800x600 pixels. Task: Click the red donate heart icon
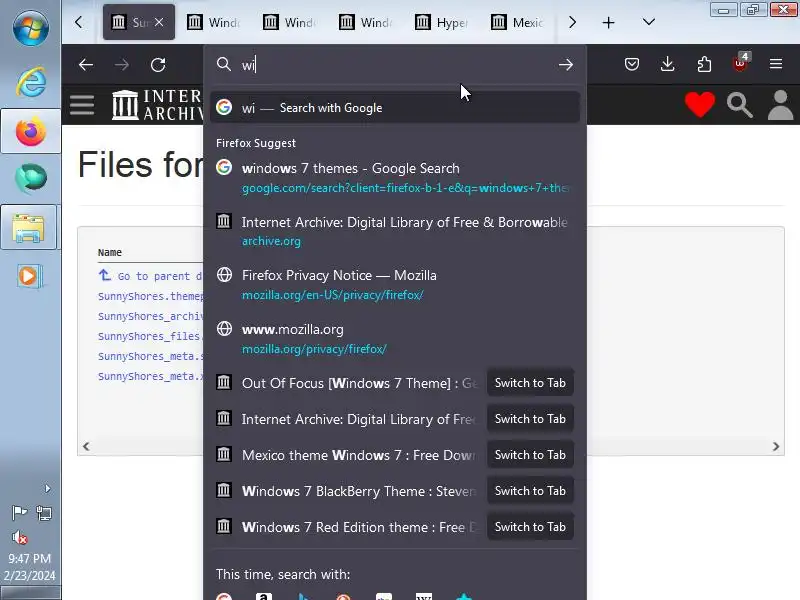(700, 105)
